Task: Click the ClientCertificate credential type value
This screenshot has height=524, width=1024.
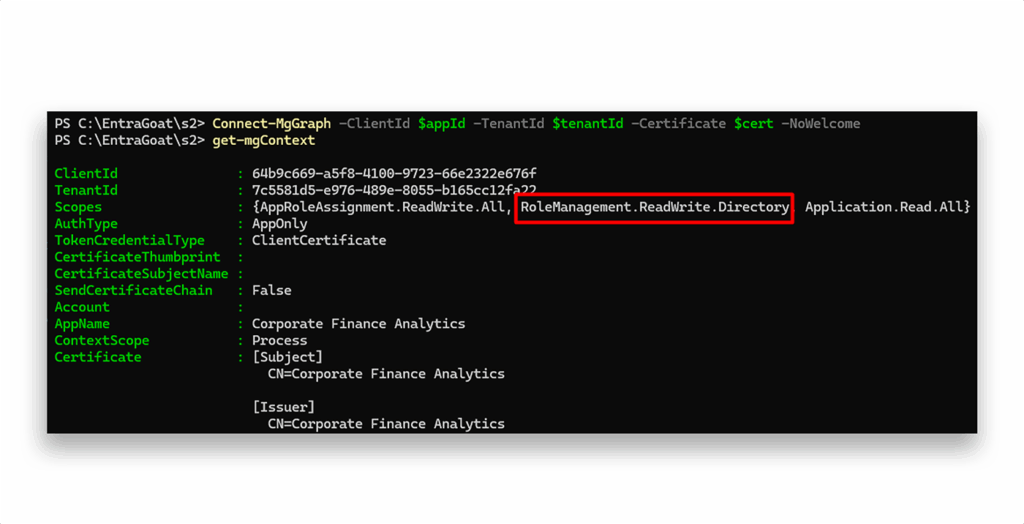Action: [x=319, y=240]
